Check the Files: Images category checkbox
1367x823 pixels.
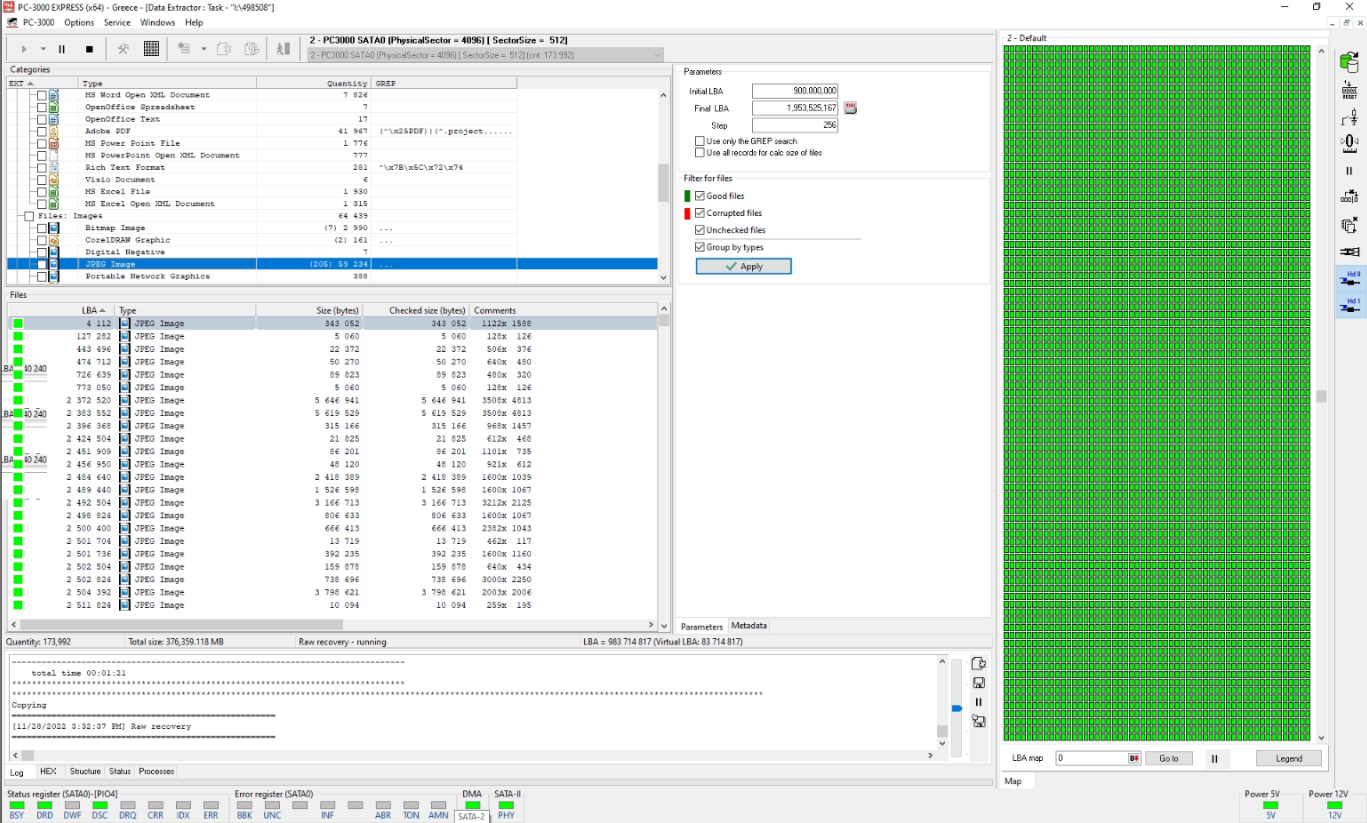[x=29, y=216]
